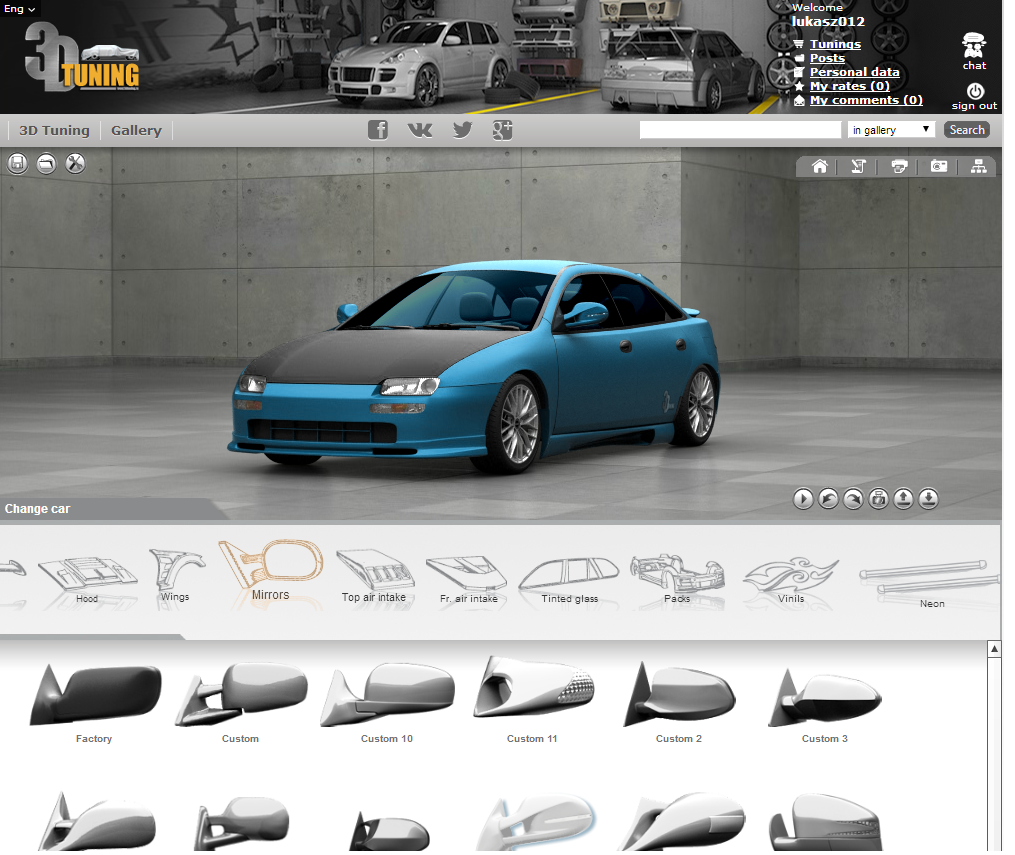
Task: Click the Search button
Action: pyautogui.click(x=966, y=130)
